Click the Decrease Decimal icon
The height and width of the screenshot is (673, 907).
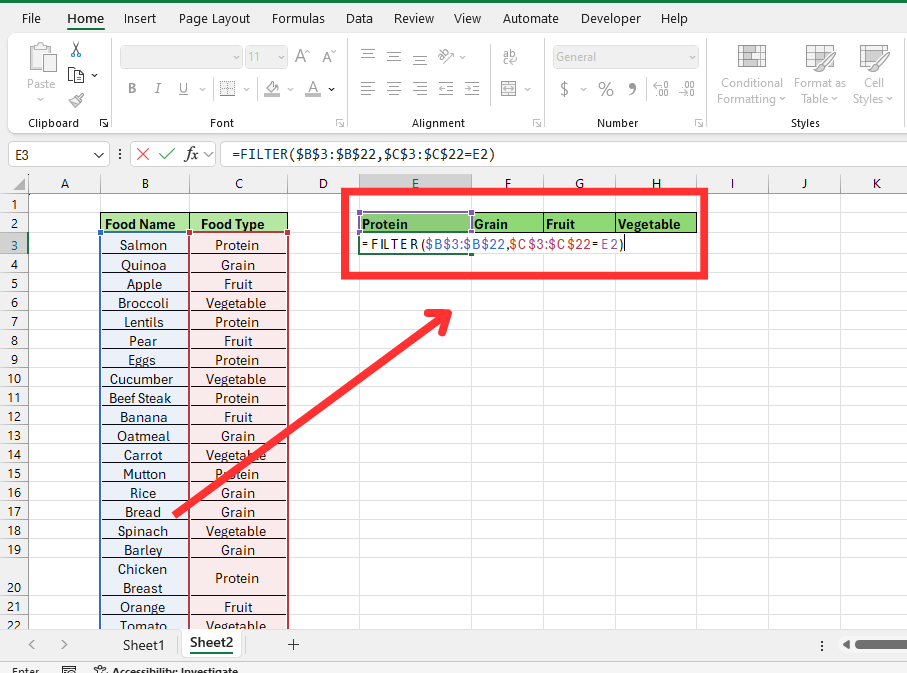[x=687, y=89]
